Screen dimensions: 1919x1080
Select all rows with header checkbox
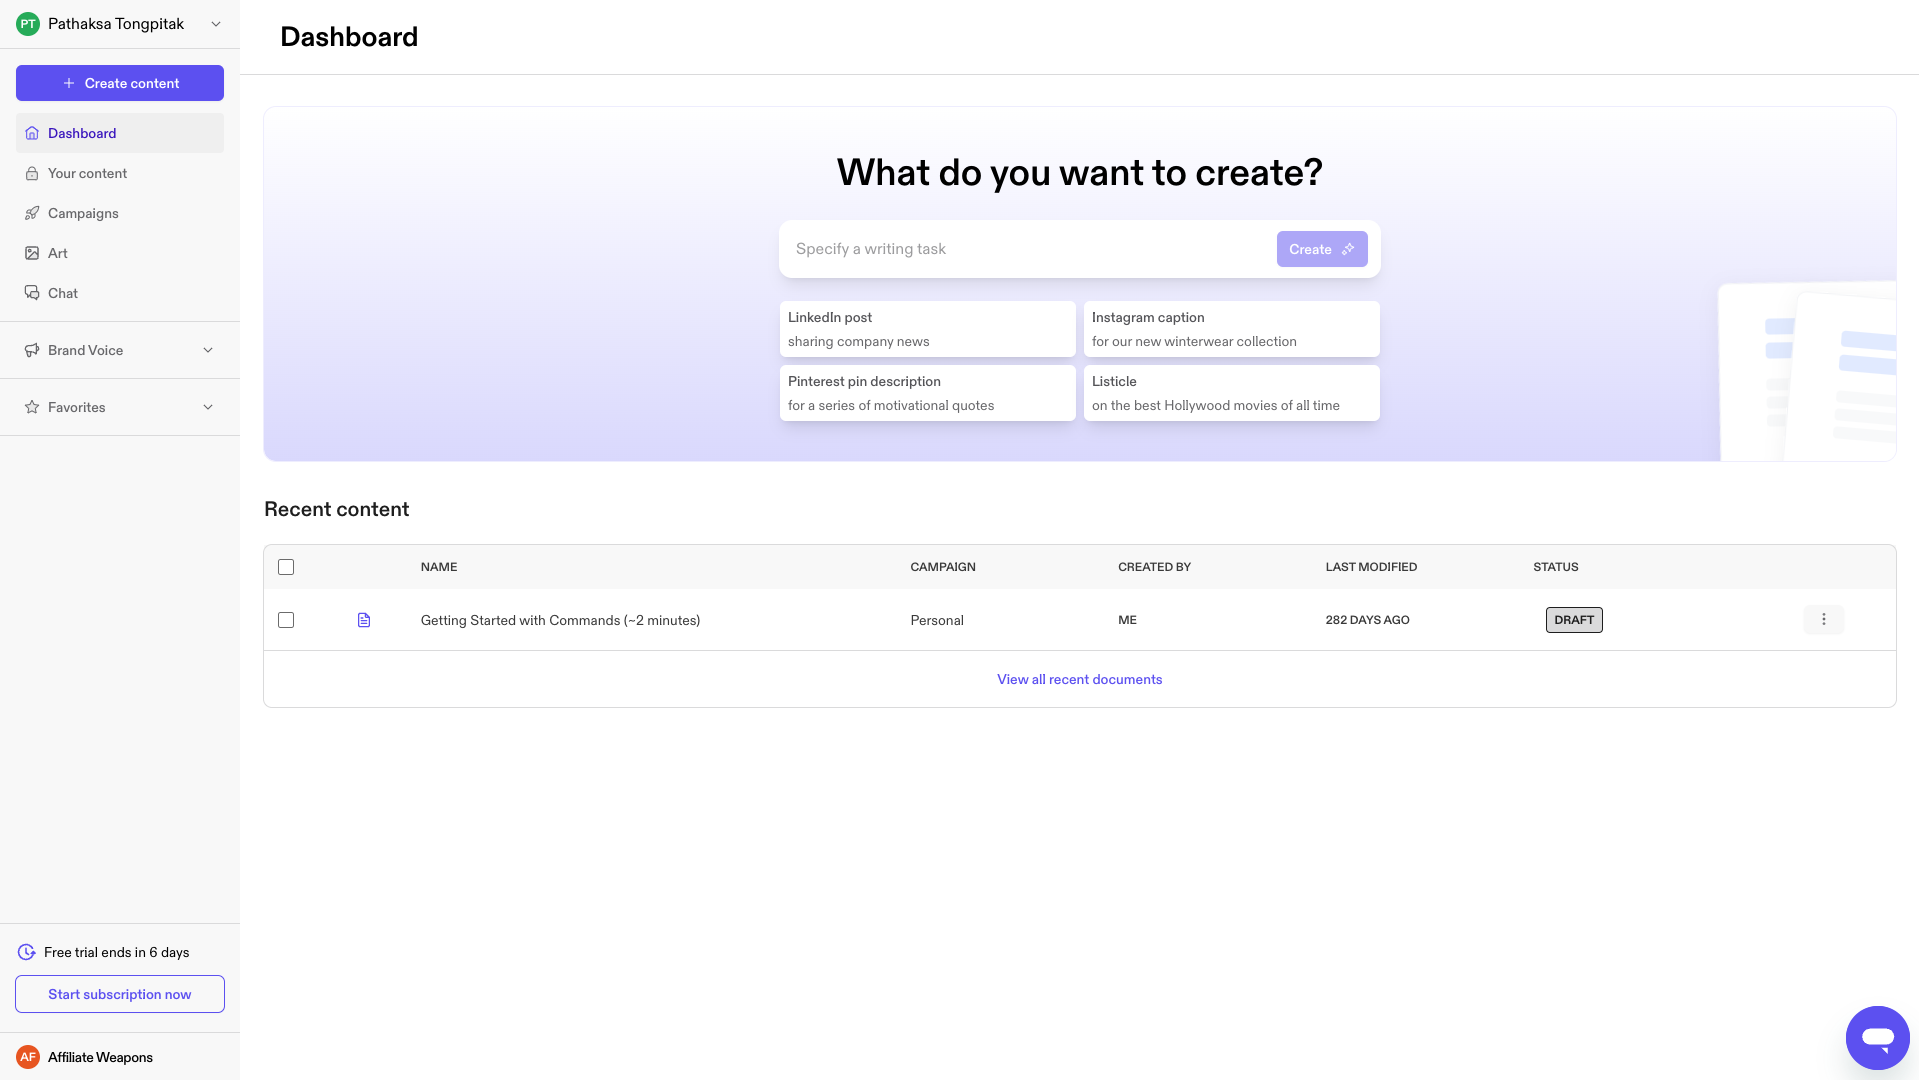(286, 567)
